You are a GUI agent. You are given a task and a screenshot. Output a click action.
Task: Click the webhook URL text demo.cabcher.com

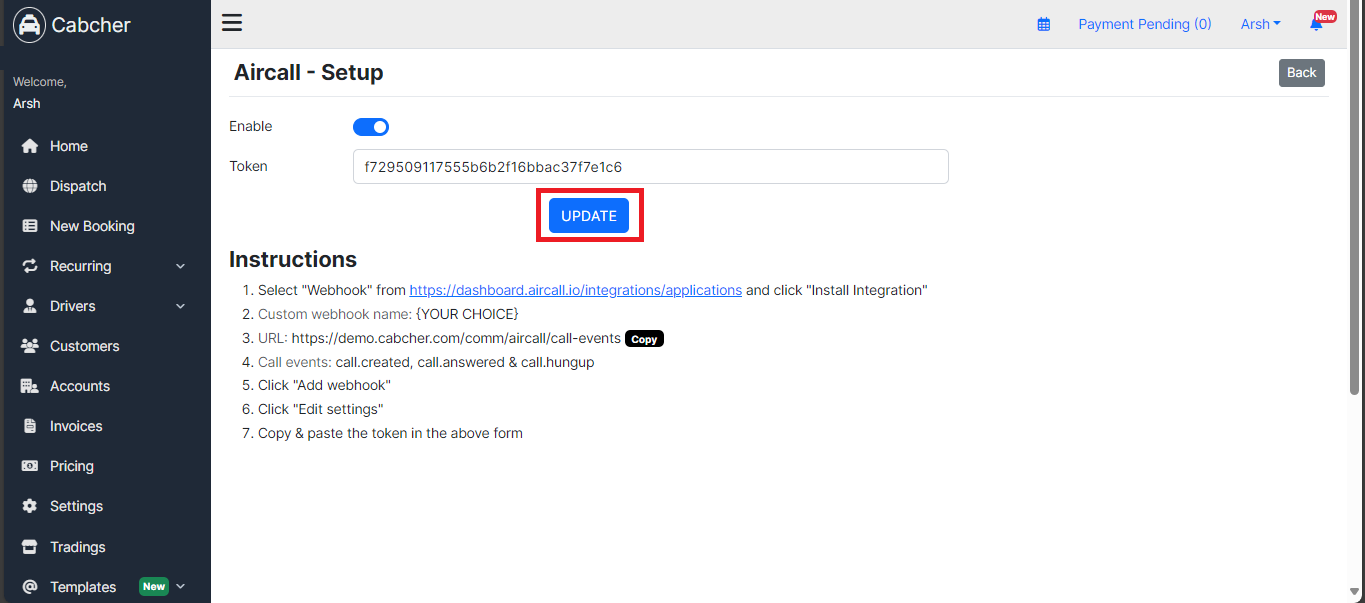pos(456,338)
